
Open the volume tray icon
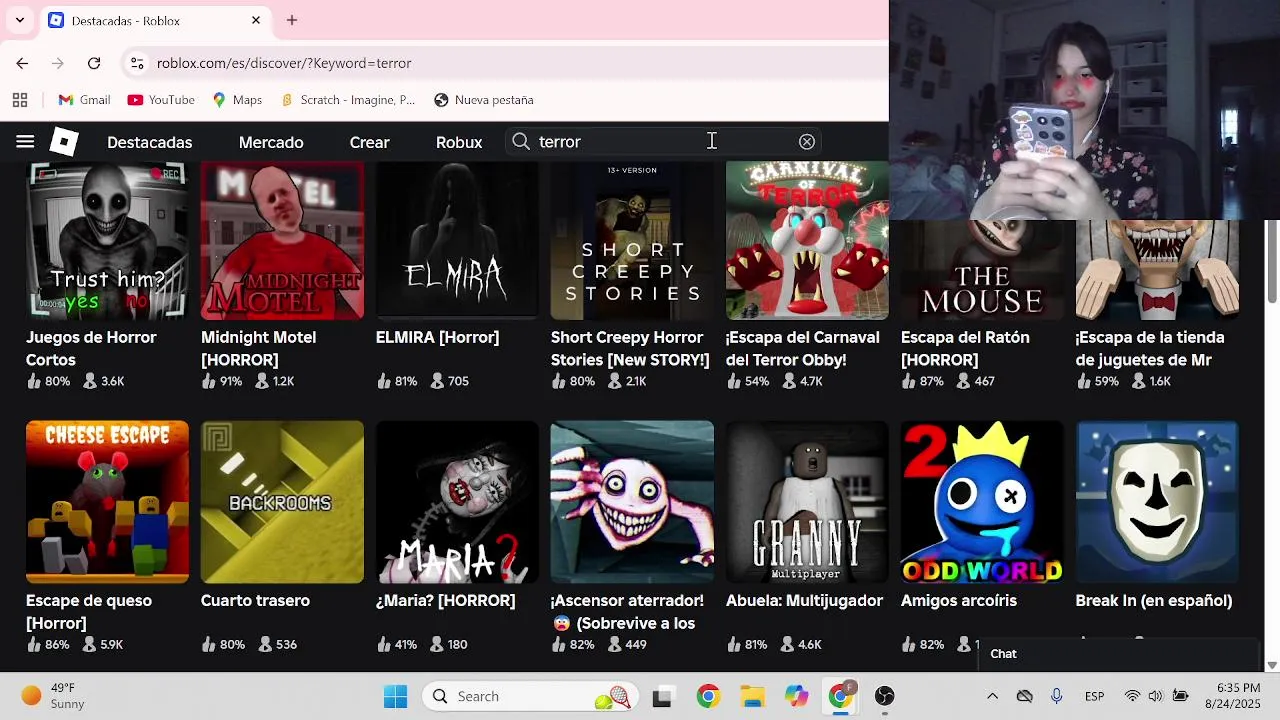coord(1156,697)
